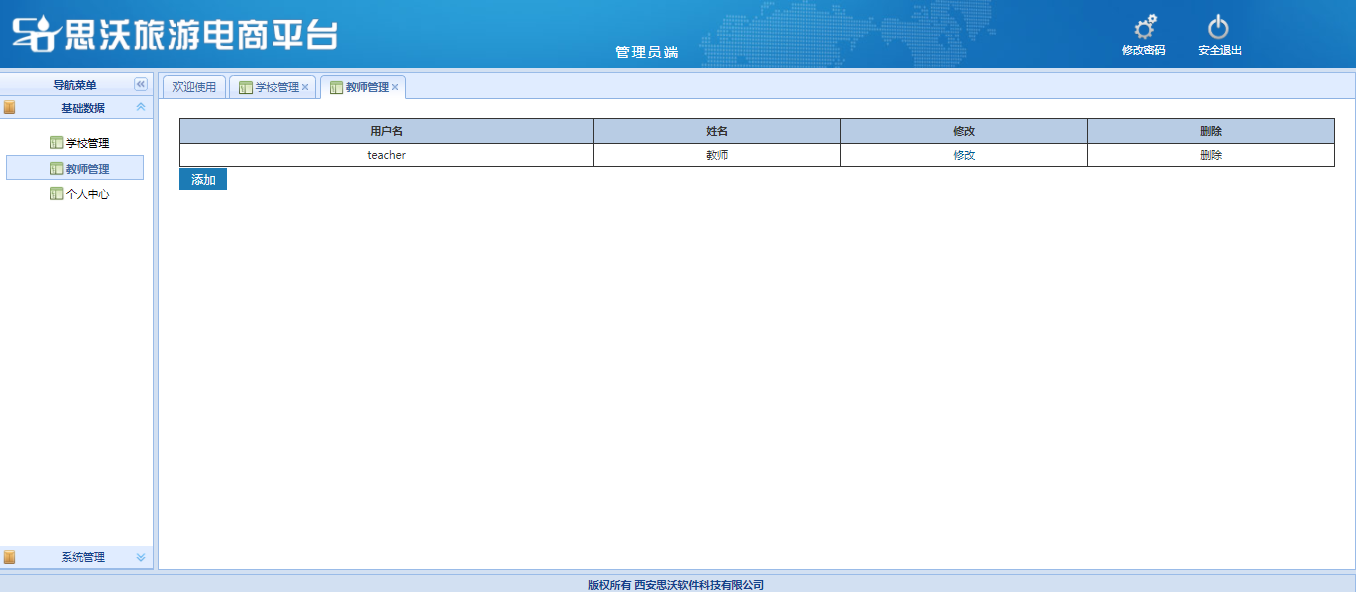Click the 用户名 column header
This screenshot has height=592, width=1356.
pos(386,131)
